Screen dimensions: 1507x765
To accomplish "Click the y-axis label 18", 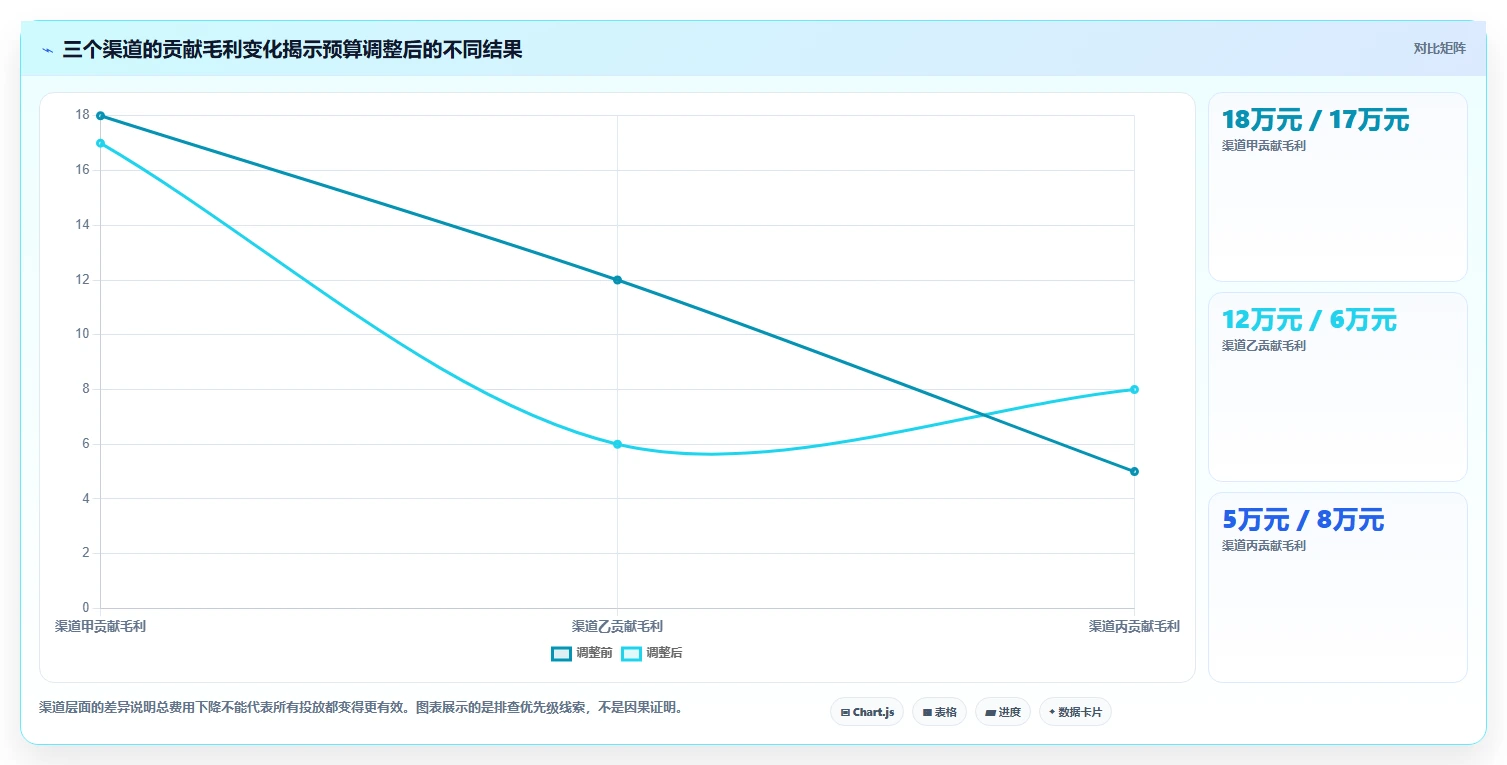I will (83, 115).
